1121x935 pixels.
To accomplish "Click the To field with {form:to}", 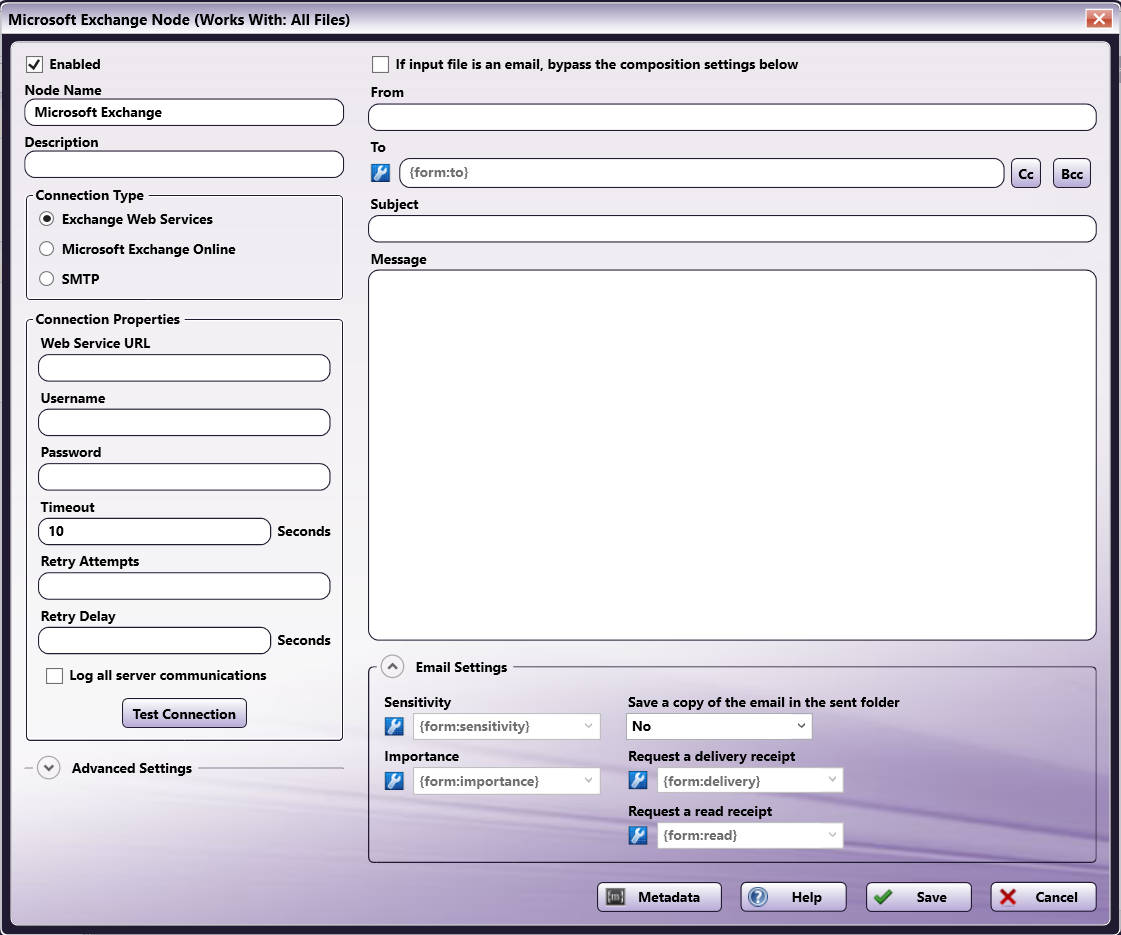I will pyautogui.click(x=701, y=173).
